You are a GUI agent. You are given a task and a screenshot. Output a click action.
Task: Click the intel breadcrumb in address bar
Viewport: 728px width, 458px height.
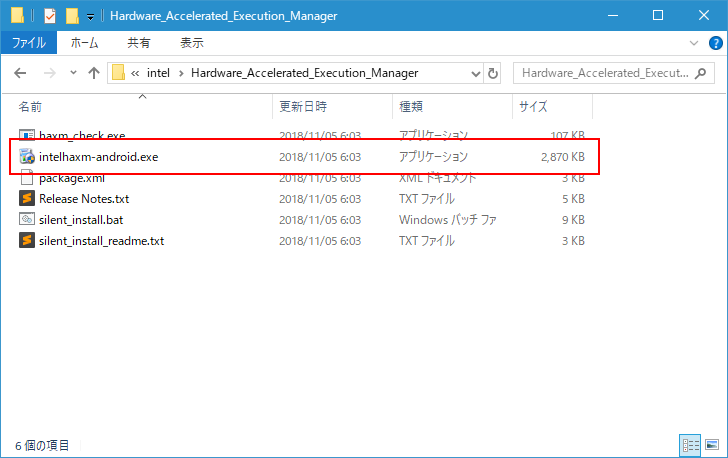tap(159, 73)
